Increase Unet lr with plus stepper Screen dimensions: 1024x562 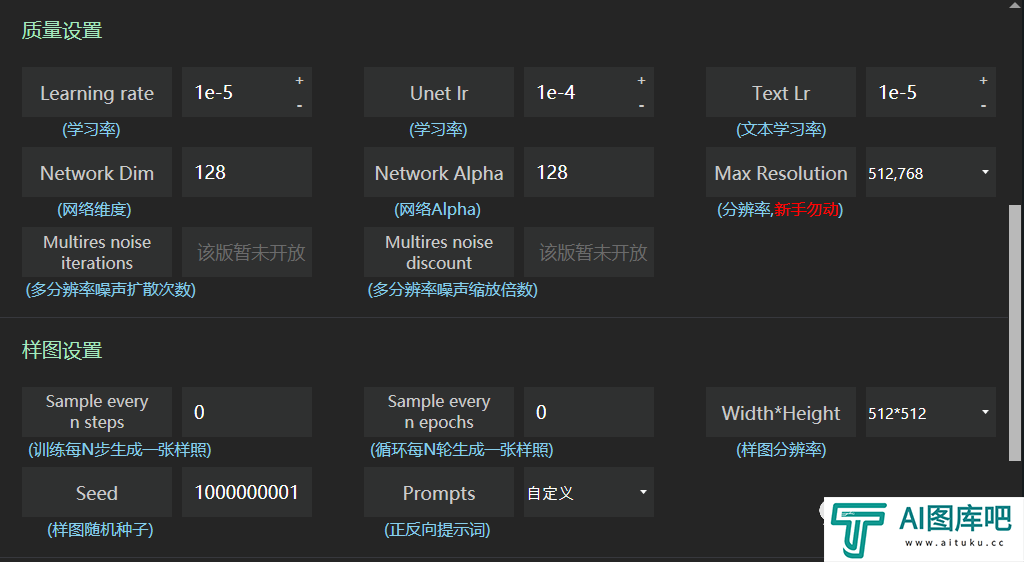(x=641, y=80)
